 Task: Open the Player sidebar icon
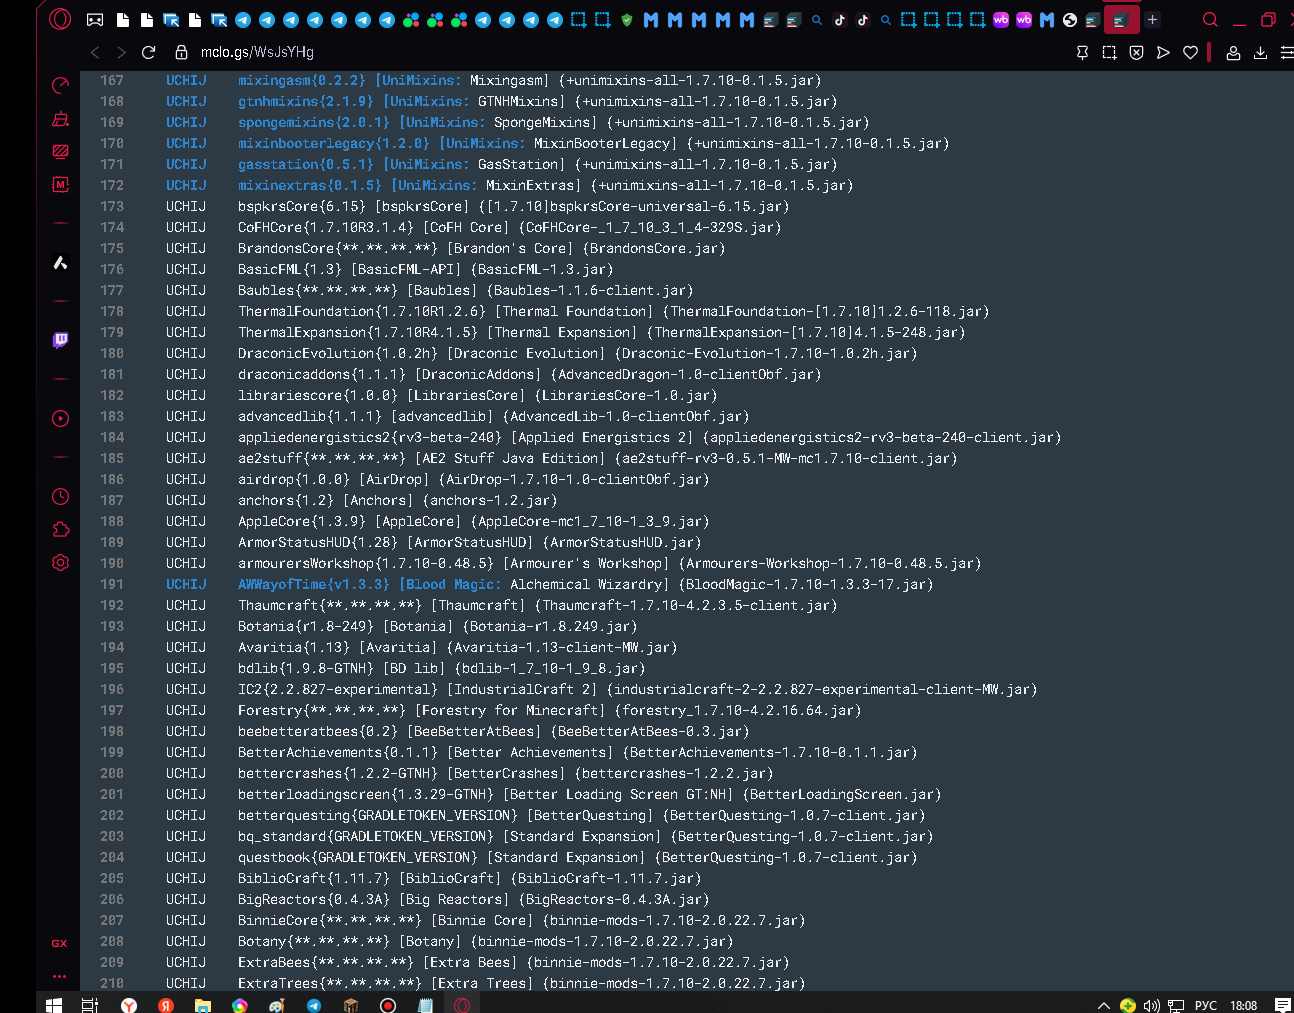coord(60,418)
